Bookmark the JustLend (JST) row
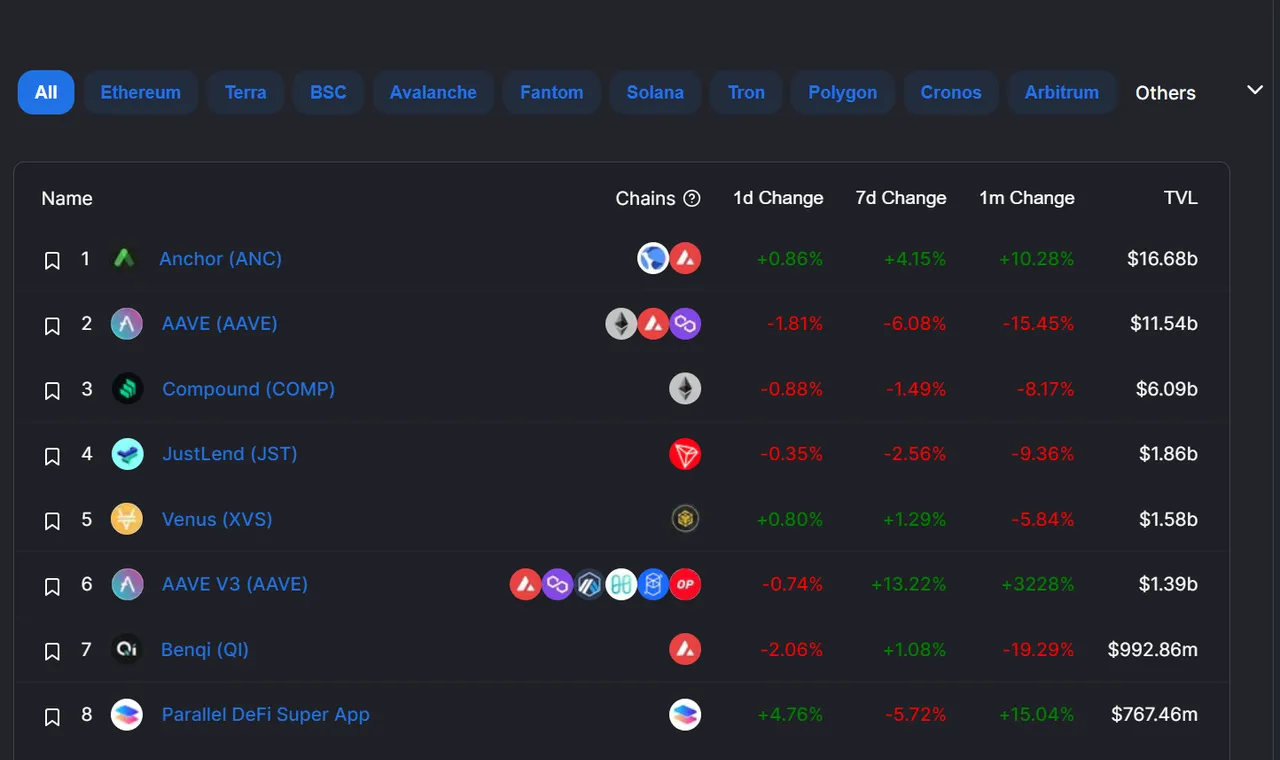Image resolution: width=1280 pixels, height=760 pixels. [53, 456]
